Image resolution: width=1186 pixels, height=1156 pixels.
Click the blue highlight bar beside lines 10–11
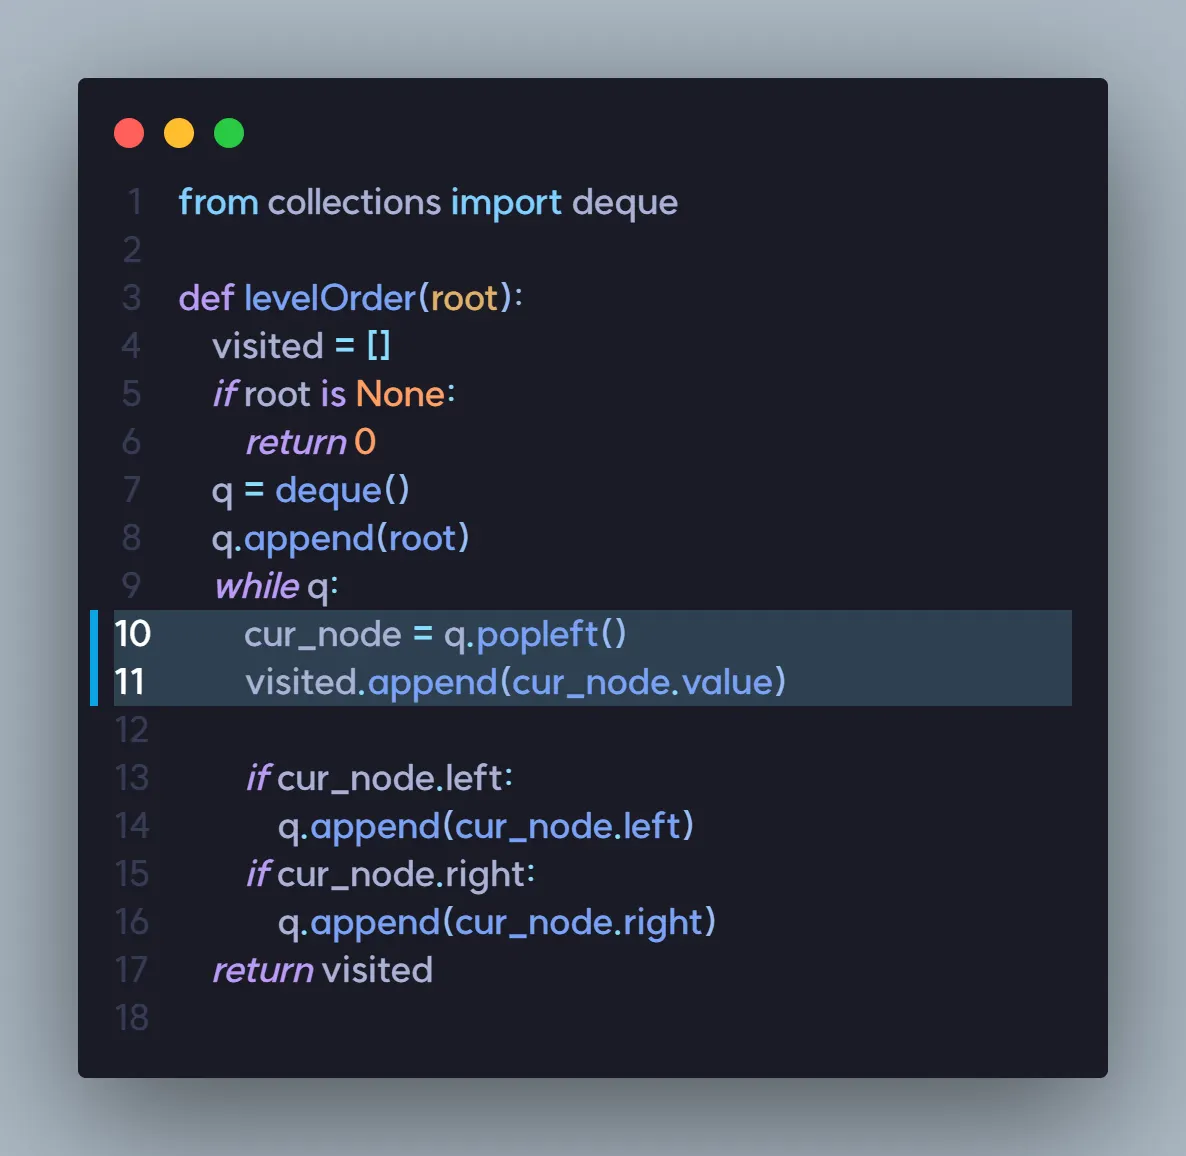coord(94,658)
